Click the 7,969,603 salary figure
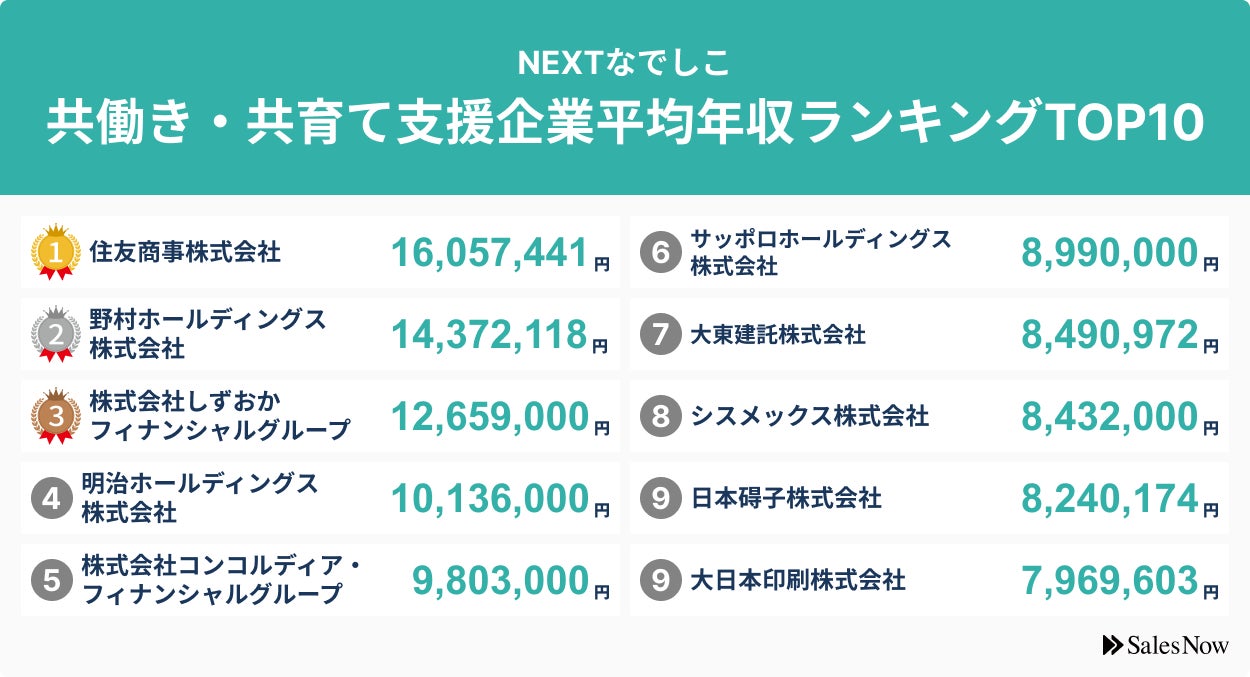 coord(1109,580)
